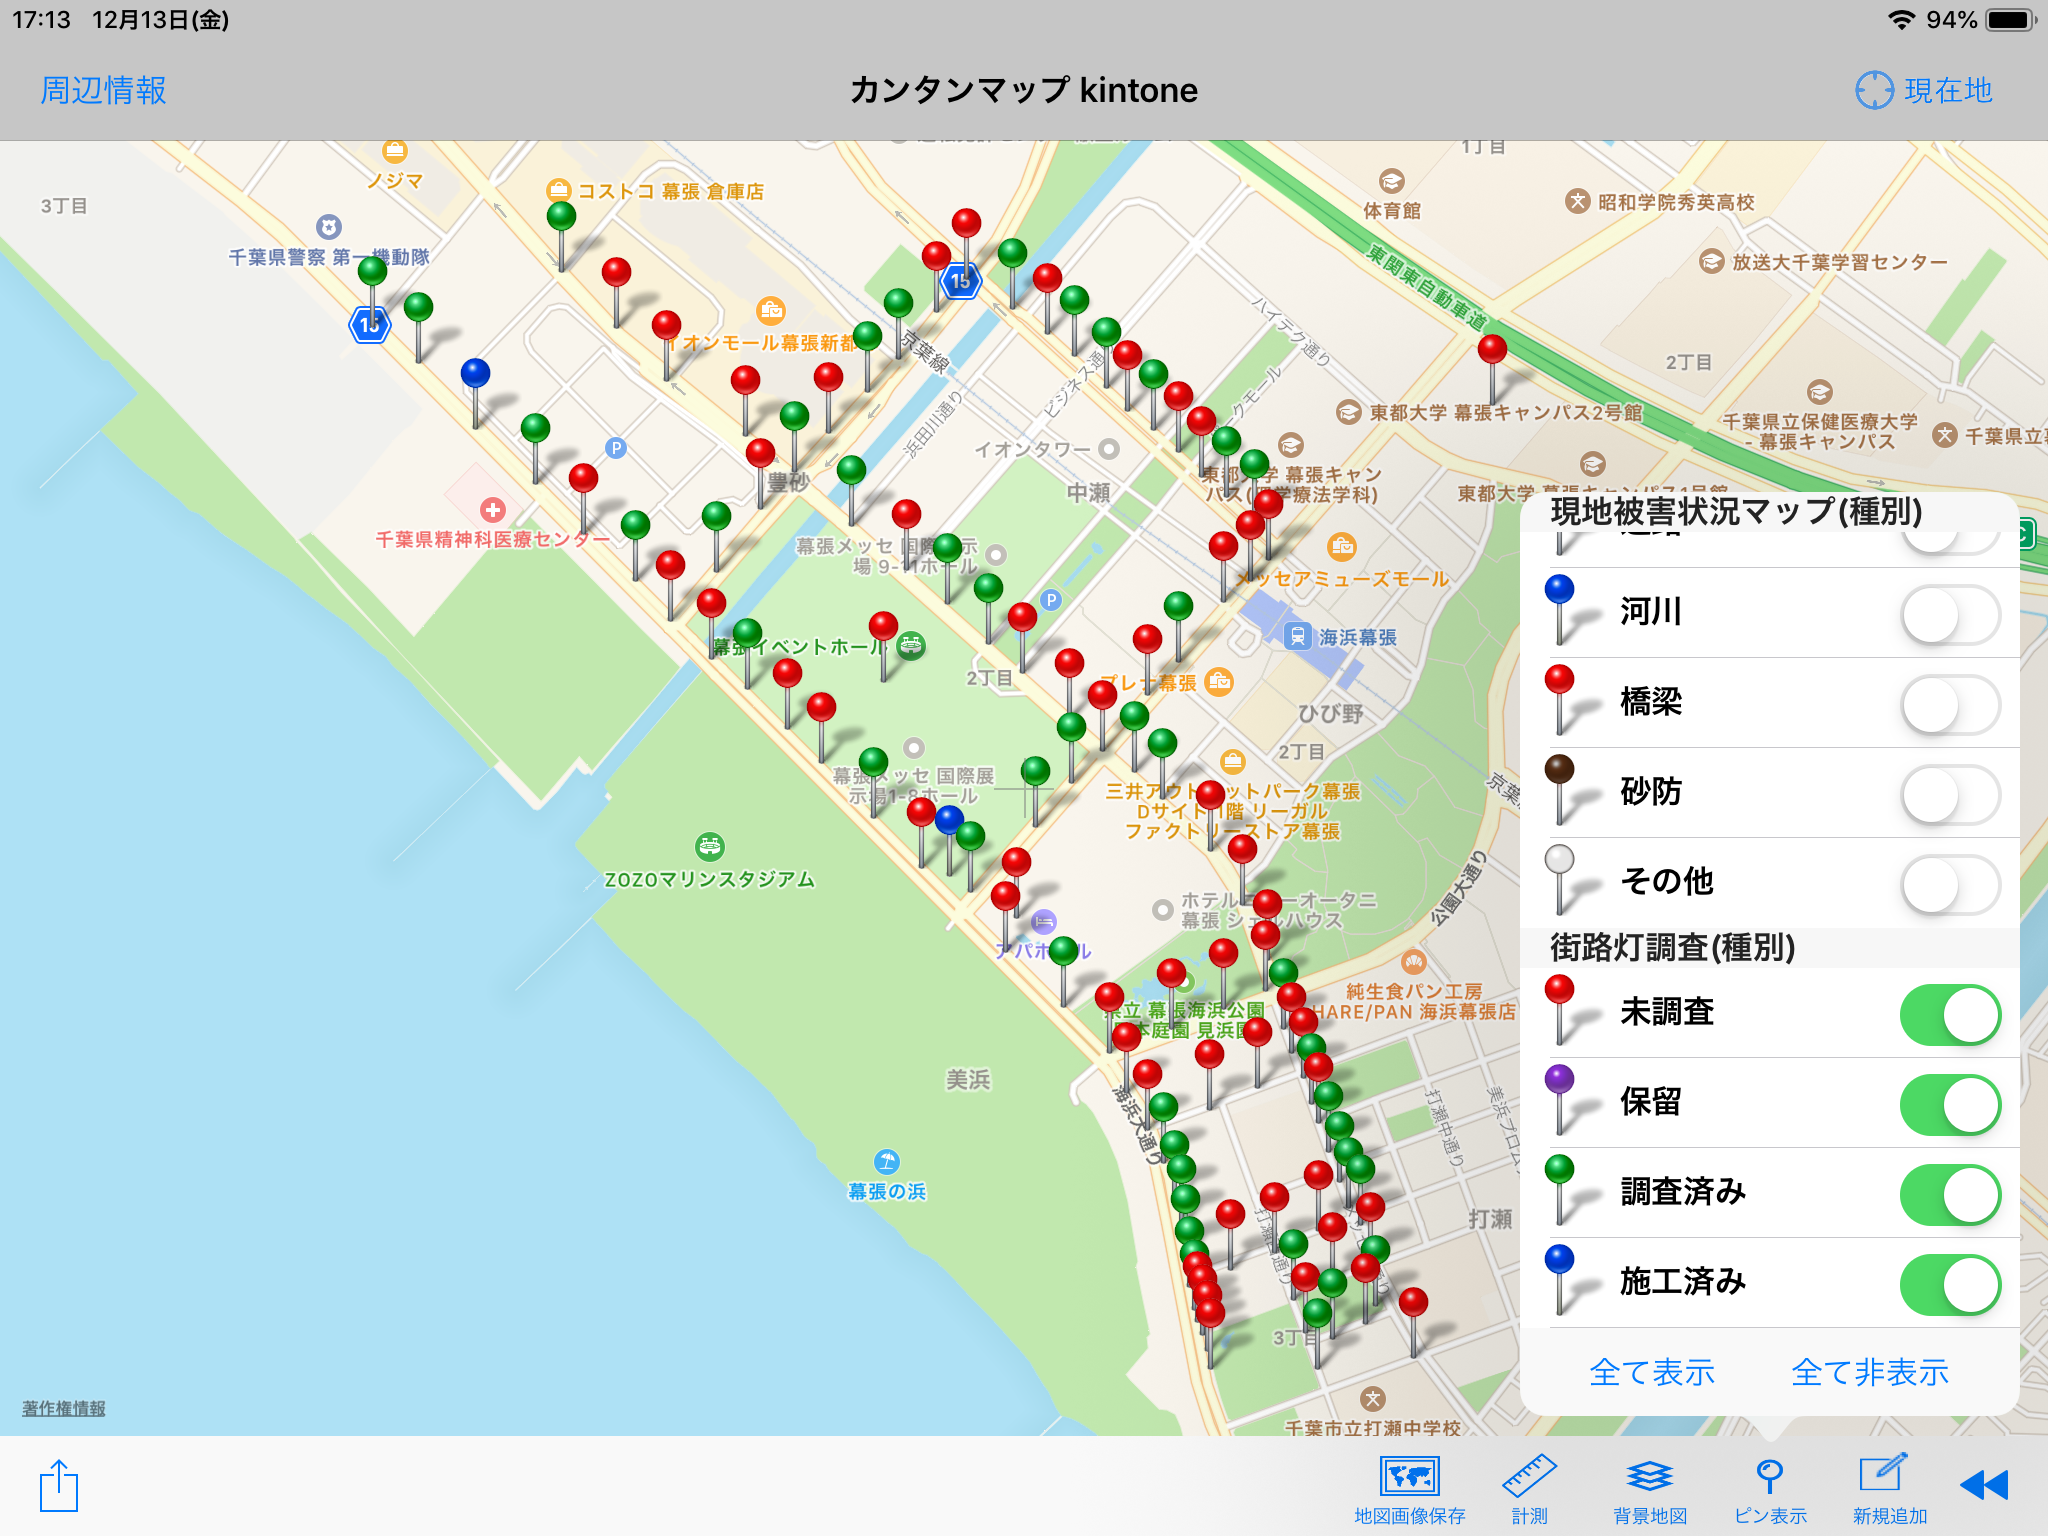
Task: Tap the イオンタワー marker
Action: pos(1108,449)
